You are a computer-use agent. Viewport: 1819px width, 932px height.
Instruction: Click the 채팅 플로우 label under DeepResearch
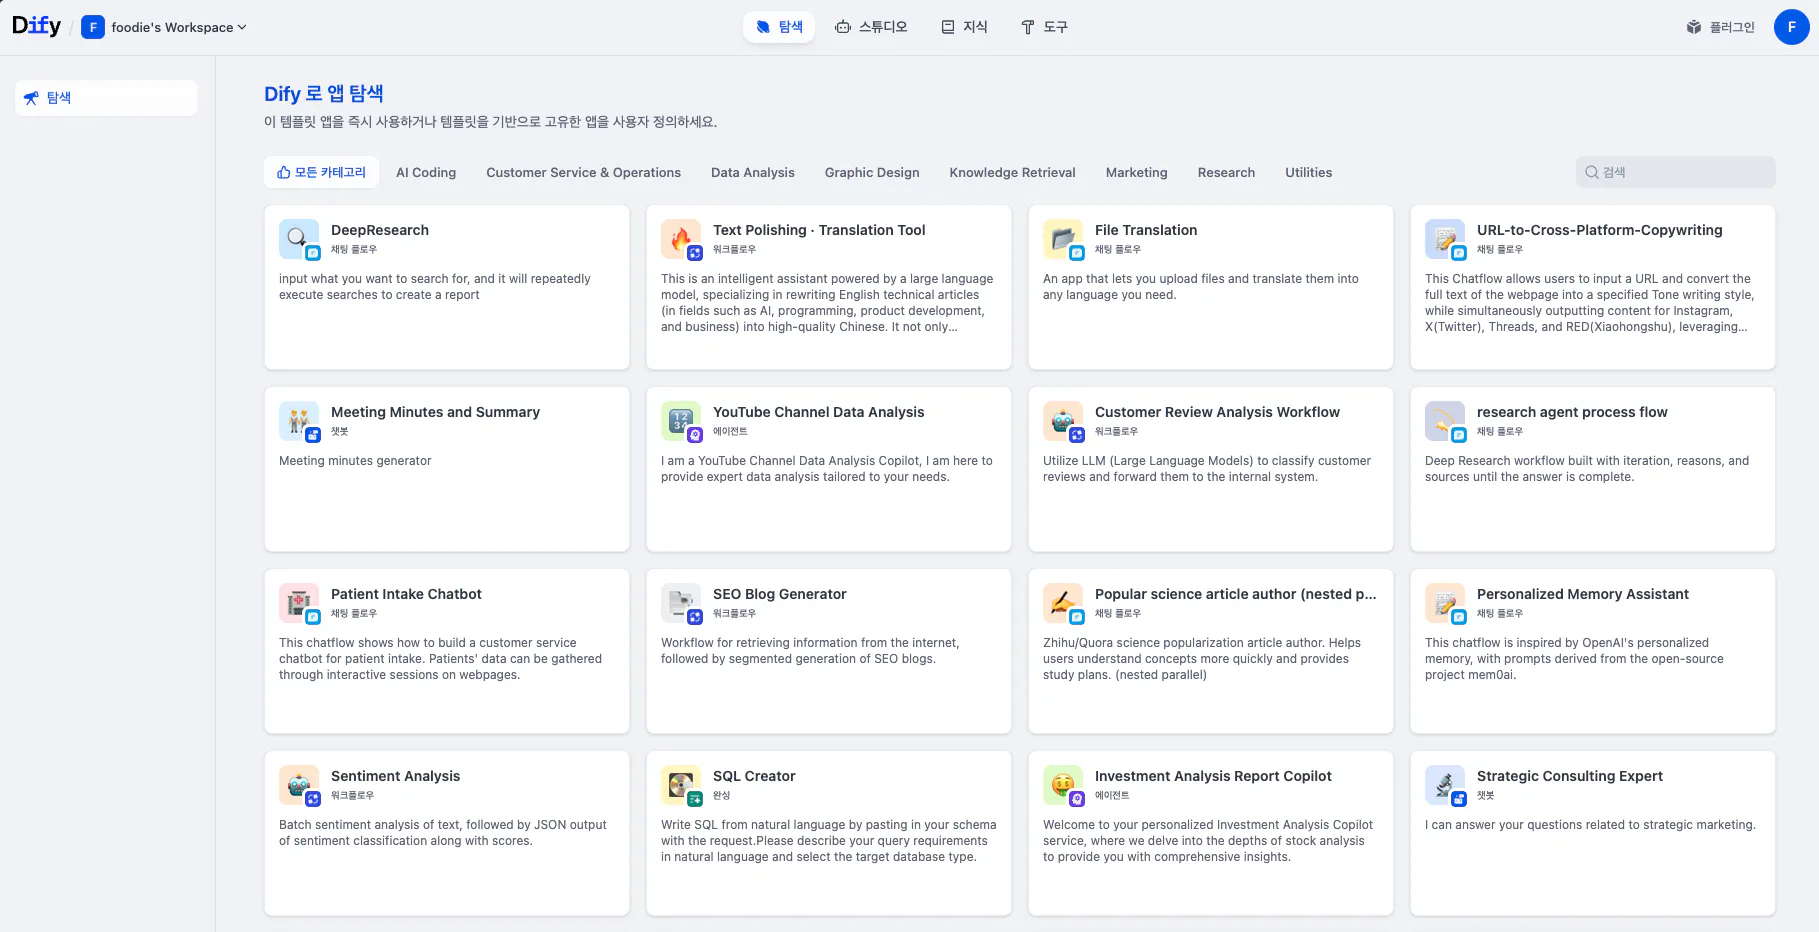click(354, 250)
